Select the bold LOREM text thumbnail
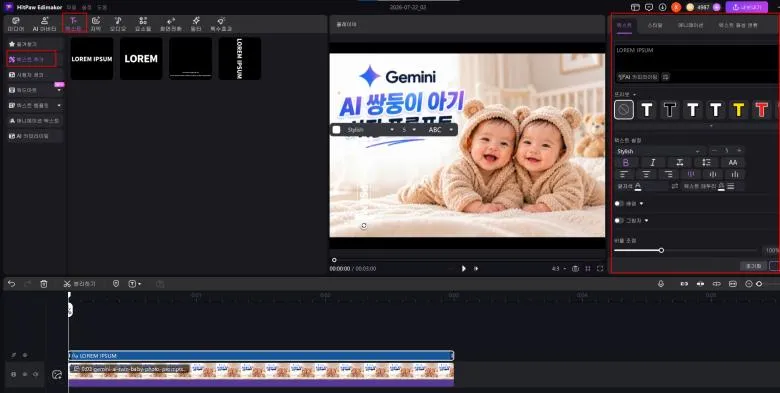This screenshot has width=780, height=393. [x=141, y=59]
